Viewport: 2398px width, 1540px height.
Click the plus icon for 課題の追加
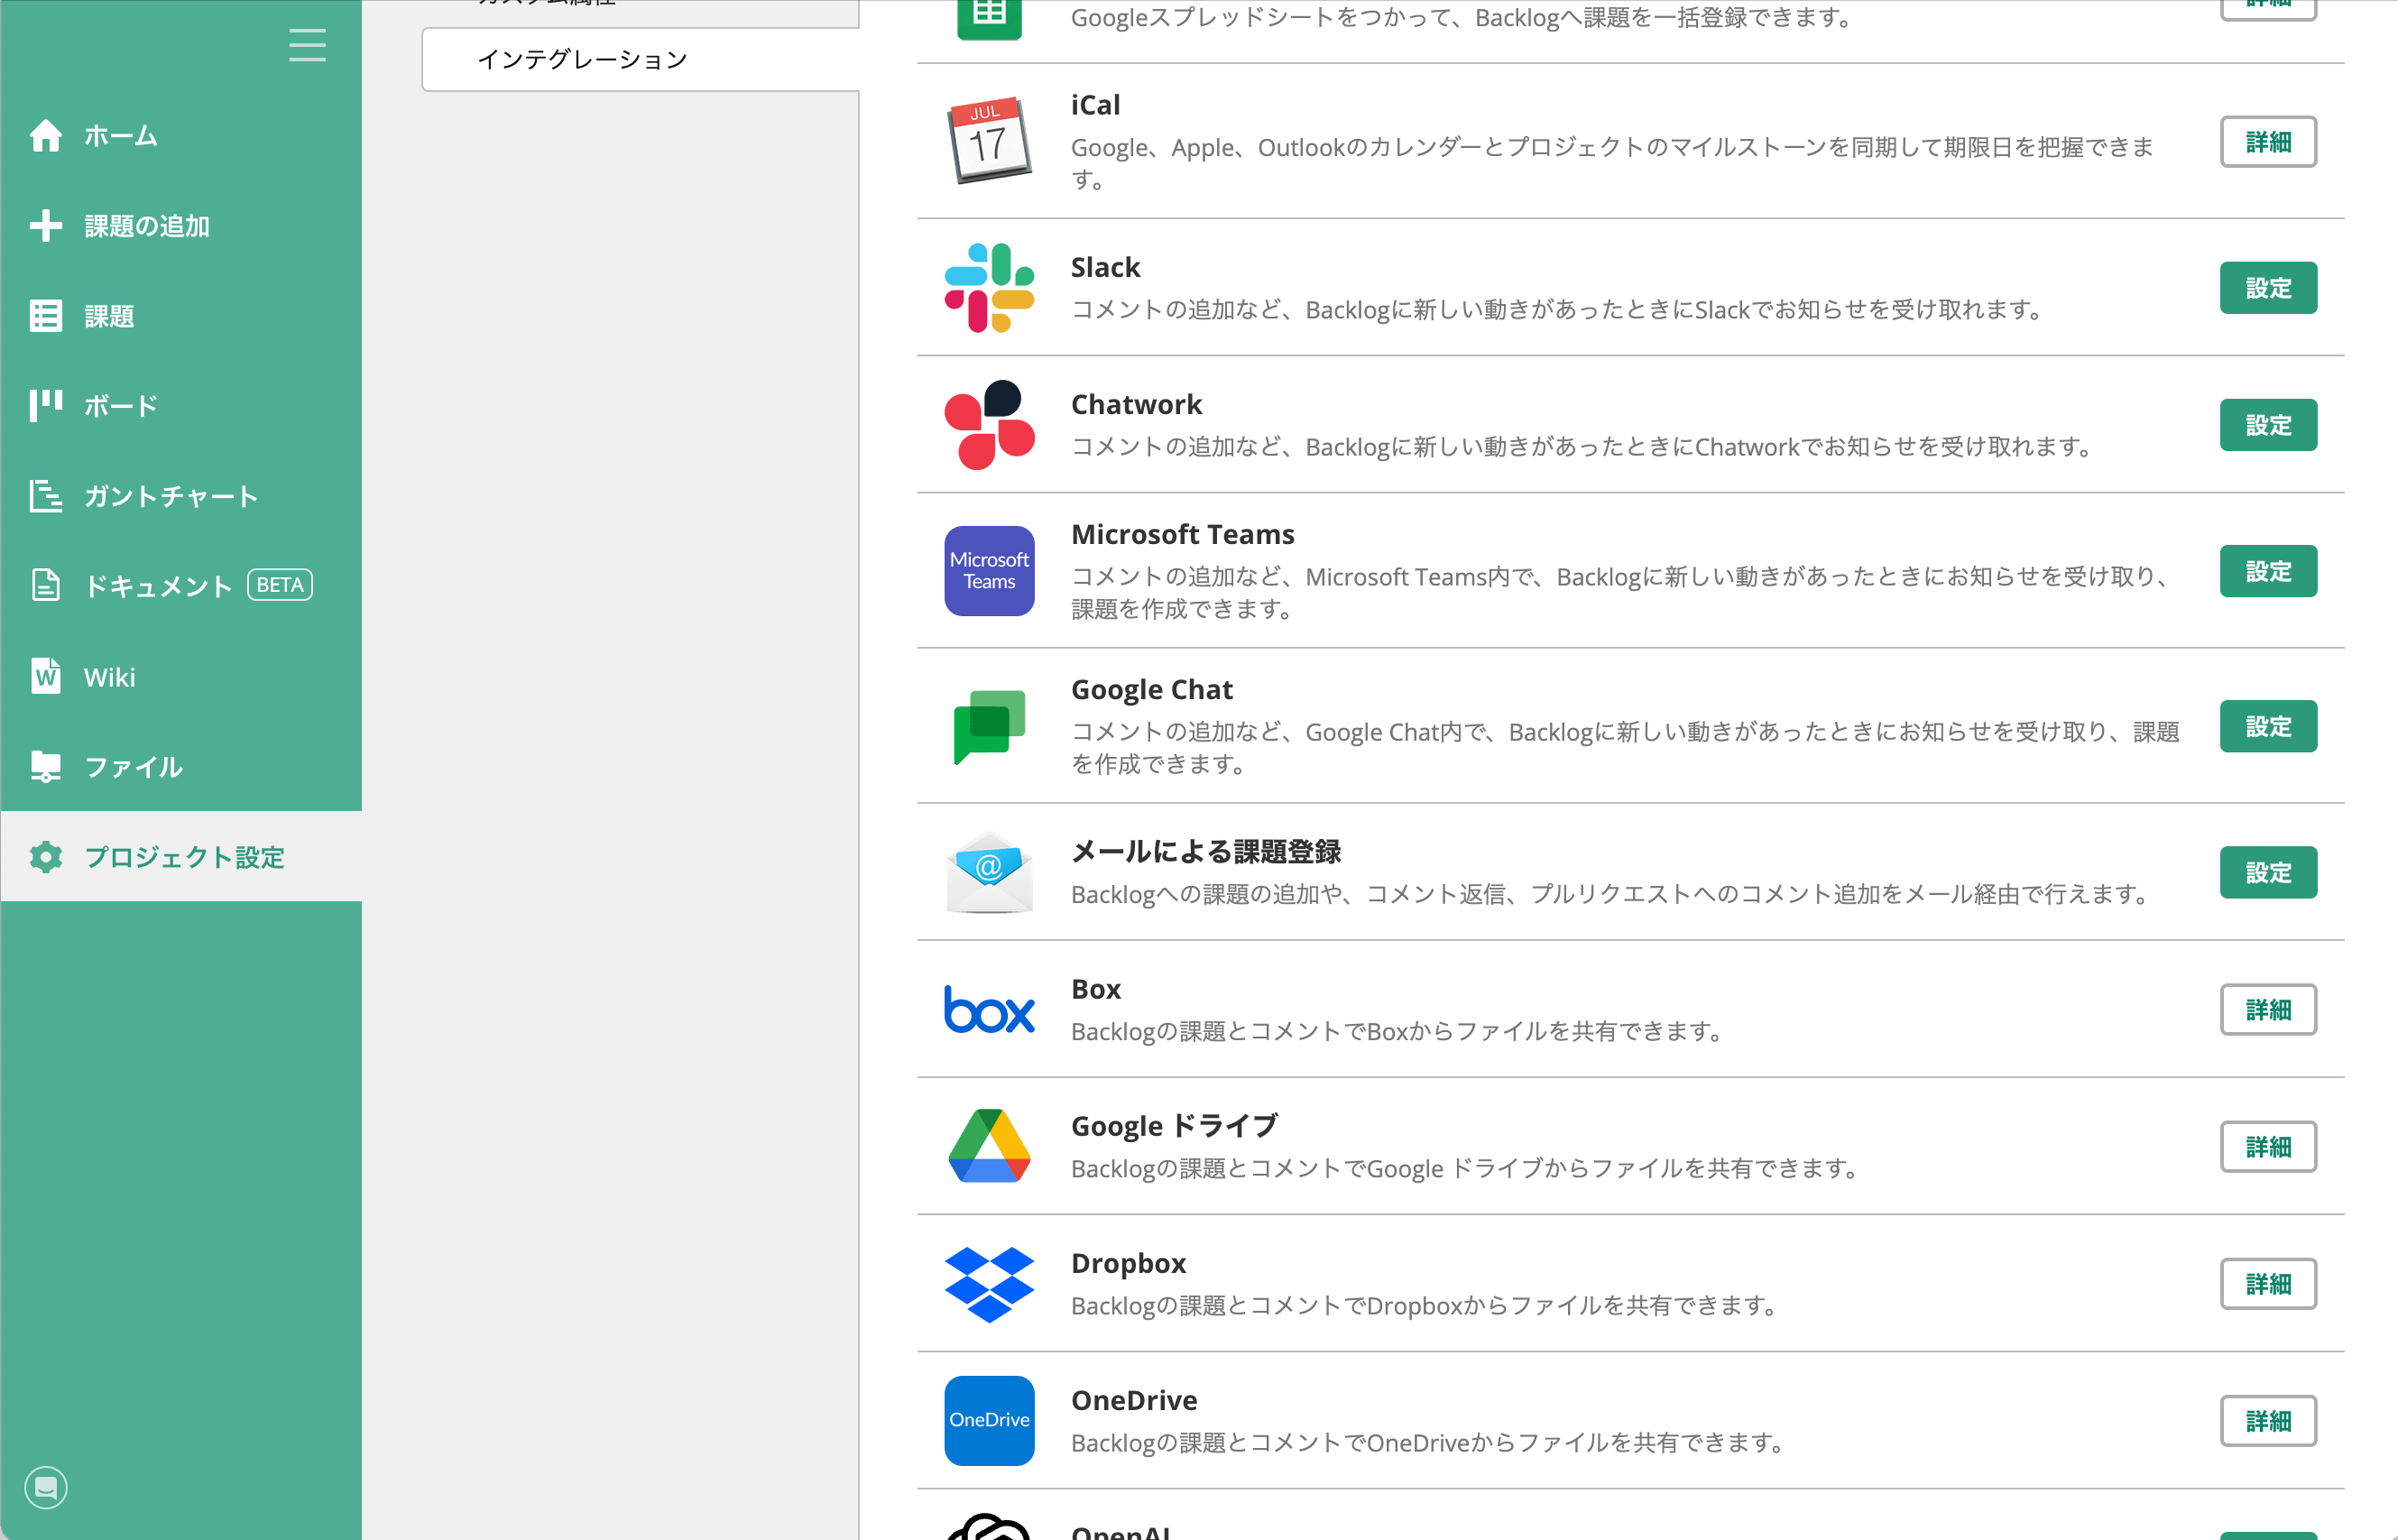(x=46, y=226)
